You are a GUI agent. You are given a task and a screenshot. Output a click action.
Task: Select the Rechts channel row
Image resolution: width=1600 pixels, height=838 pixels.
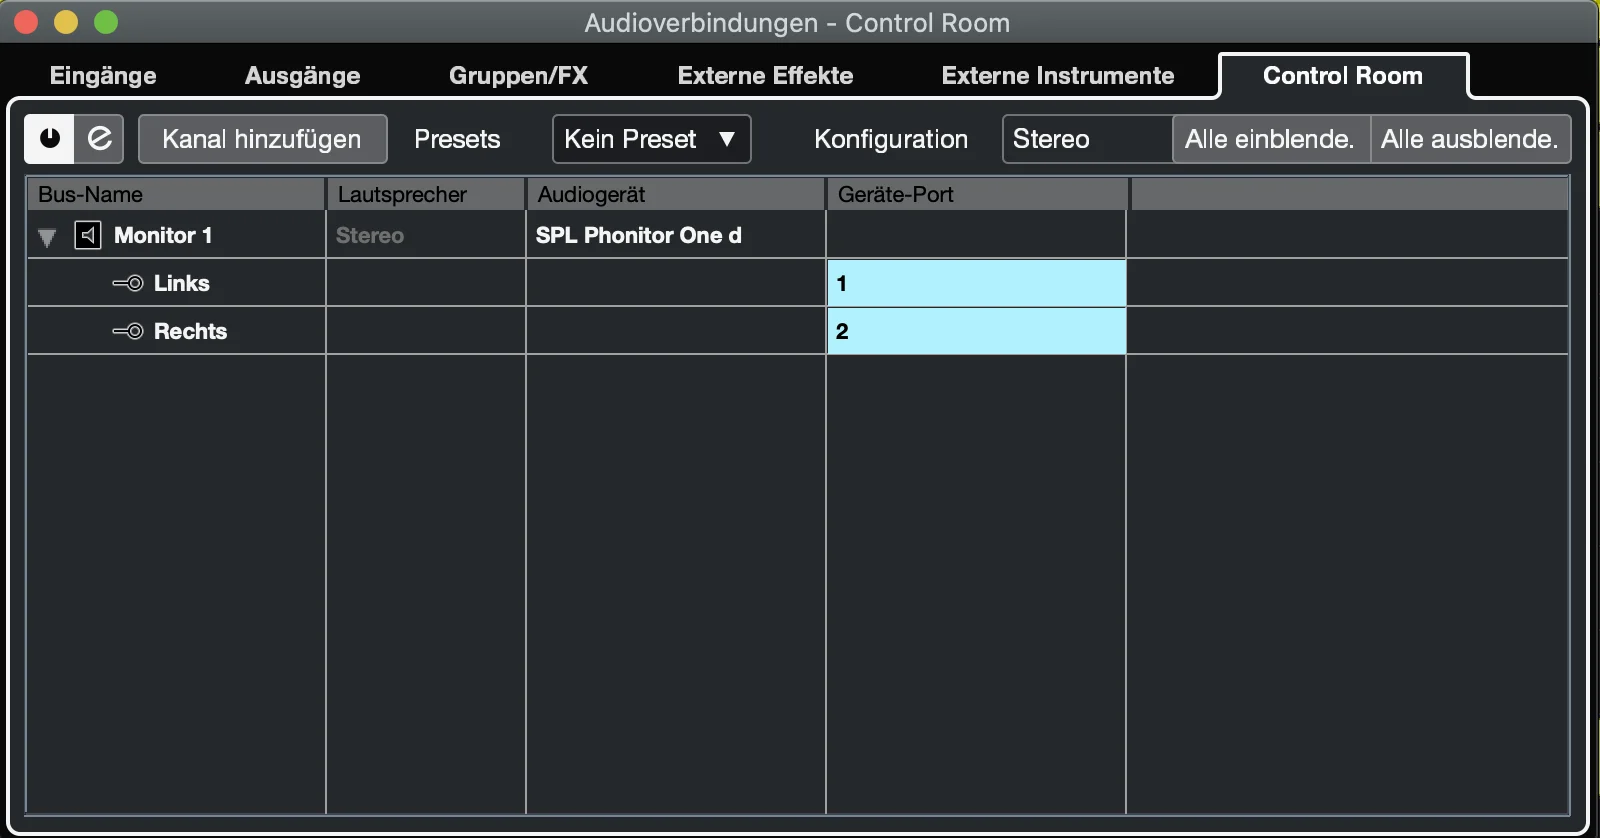pos(797,331)
